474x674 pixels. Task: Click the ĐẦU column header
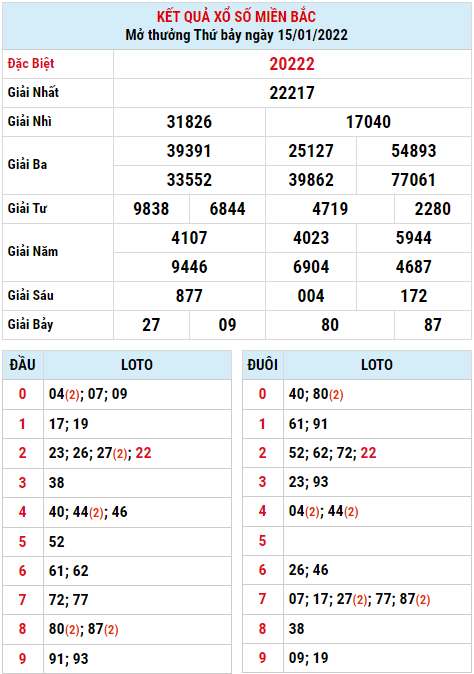click(x=22, y=365)
